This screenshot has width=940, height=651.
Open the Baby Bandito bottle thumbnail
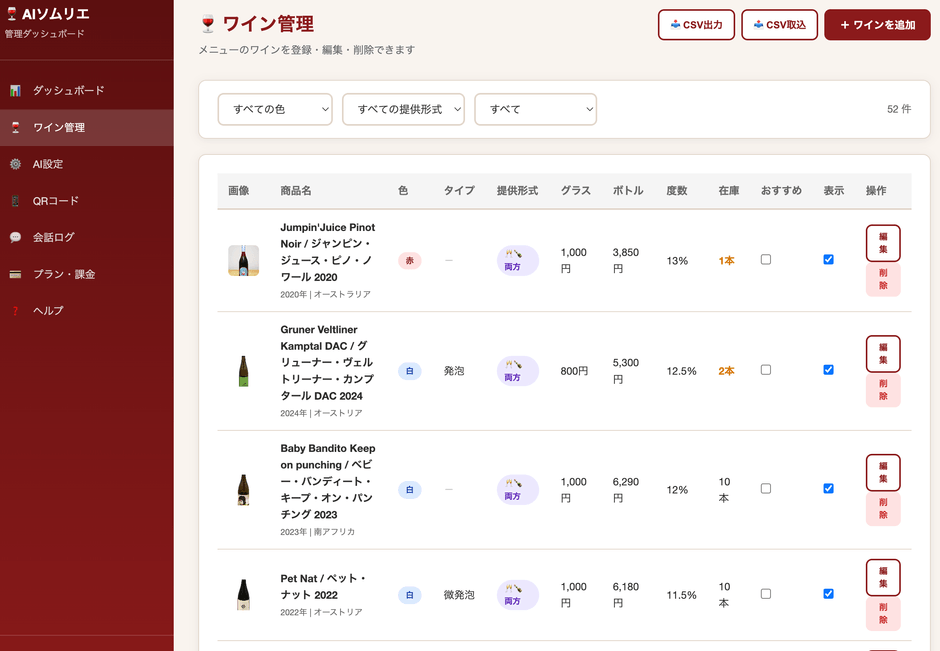(x=243, y=490)
